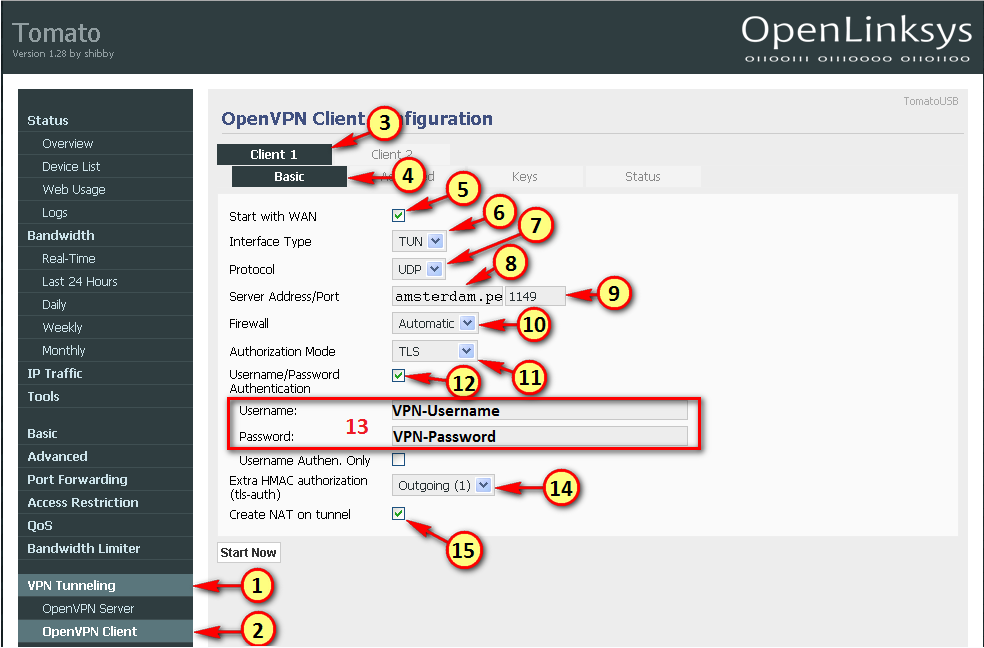Screen dimensions: 984x648
Task: Open Last 24 Hours bandwidth page
Action: (x=105, y=282)
